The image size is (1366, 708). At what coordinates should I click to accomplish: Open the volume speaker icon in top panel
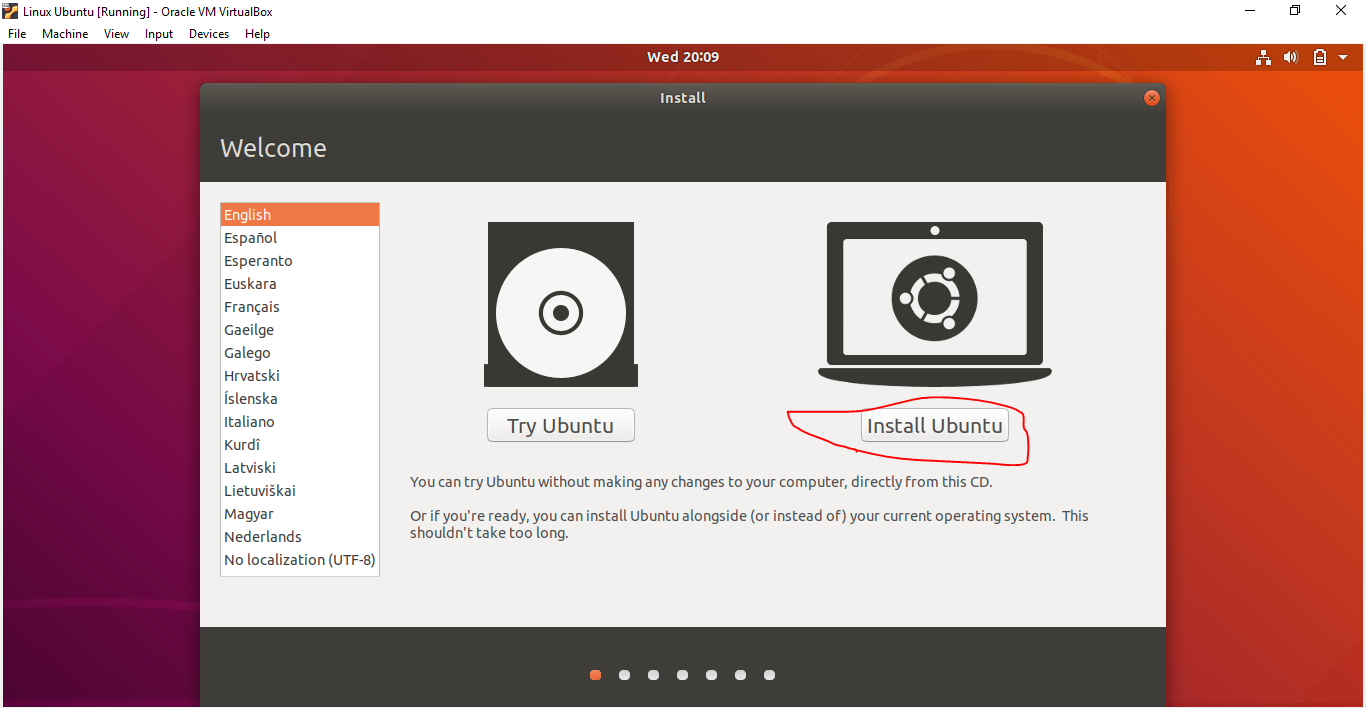click(1291, 57)
